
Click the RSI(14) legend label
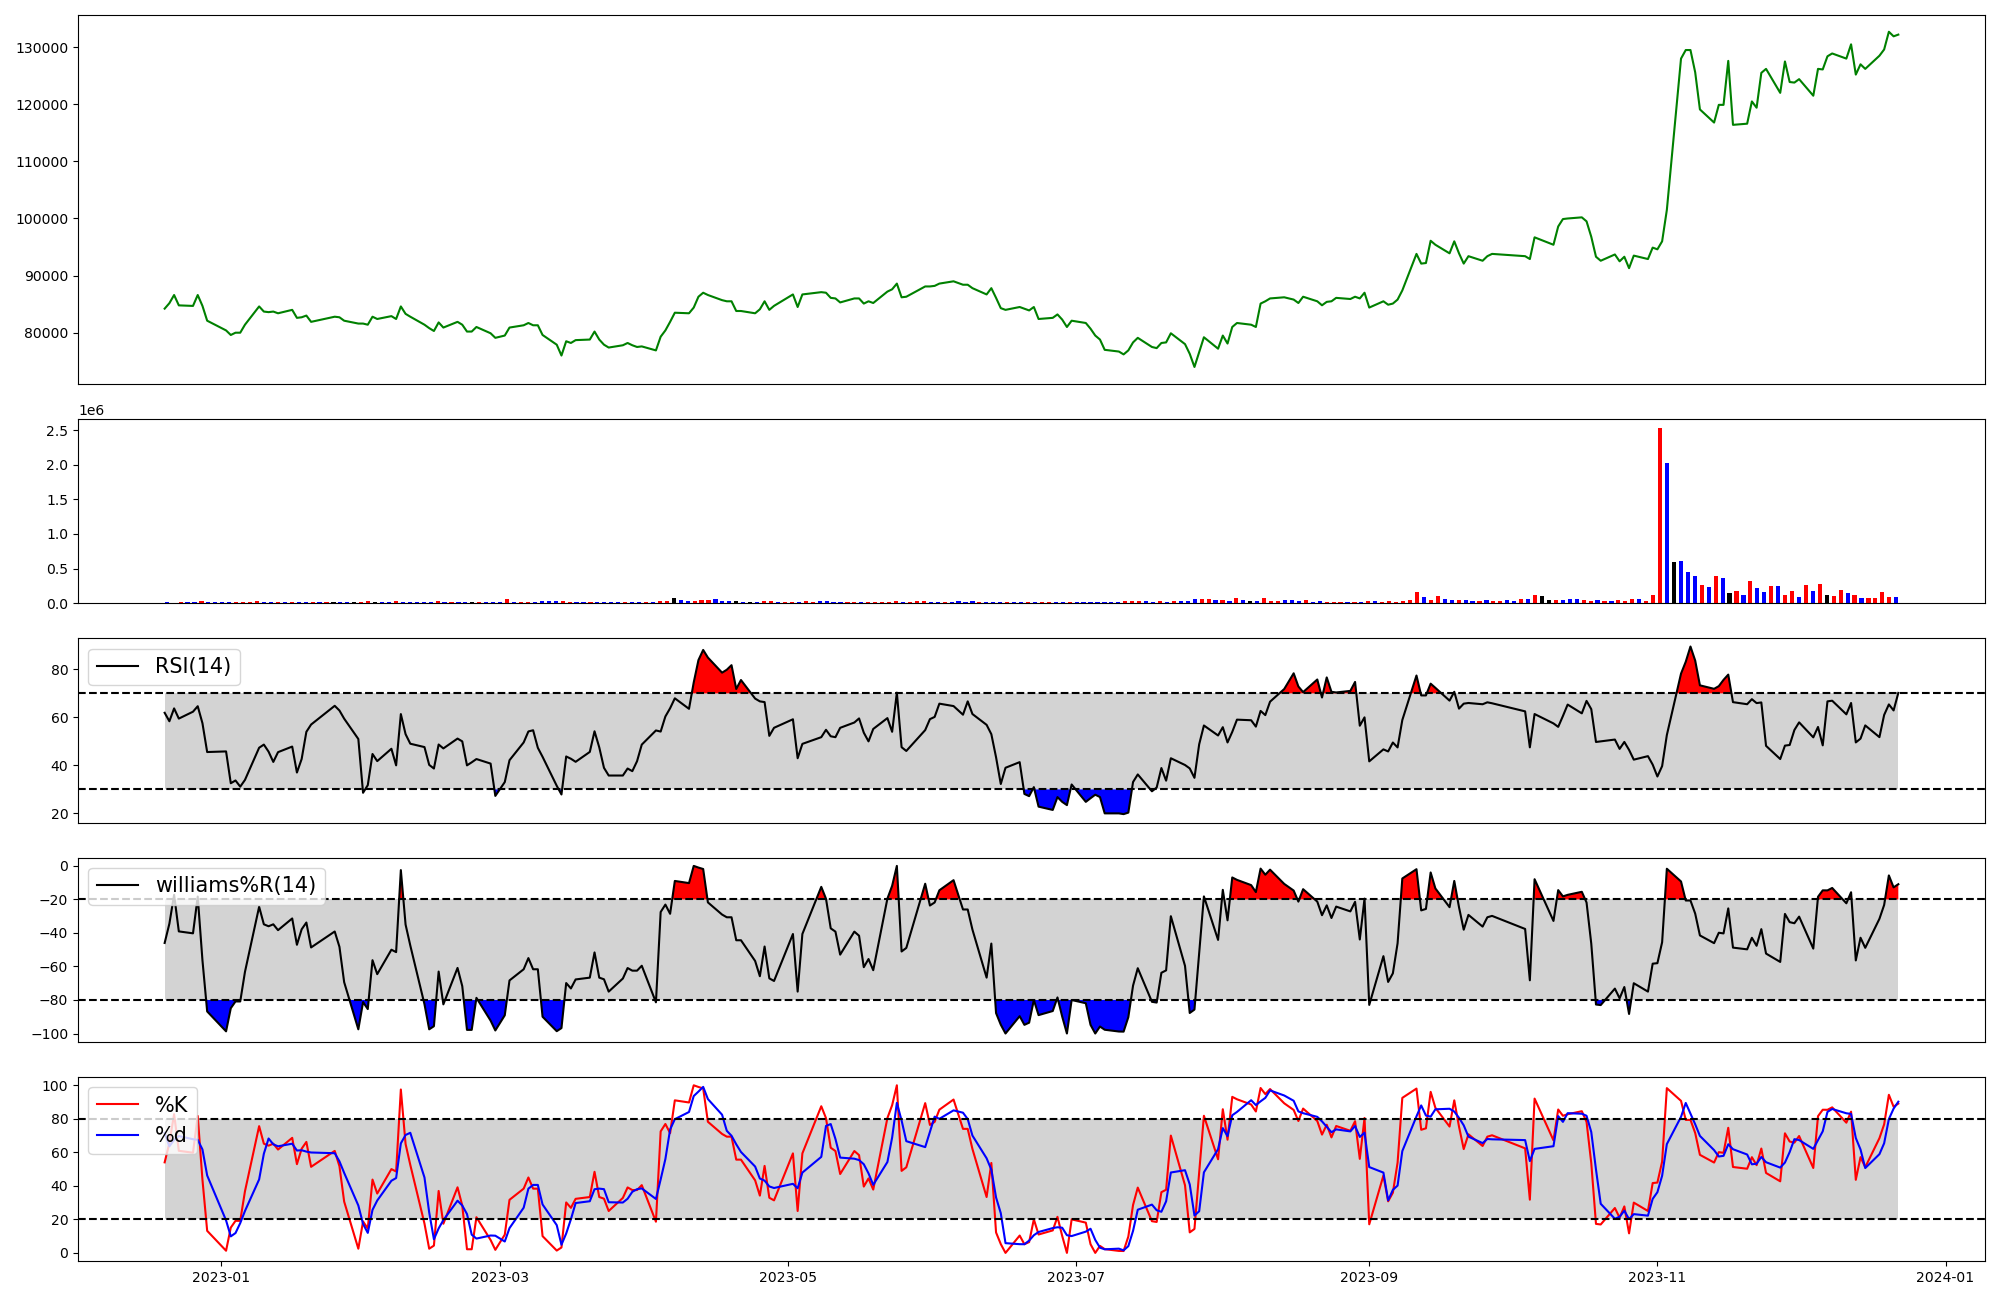(192, 666)
